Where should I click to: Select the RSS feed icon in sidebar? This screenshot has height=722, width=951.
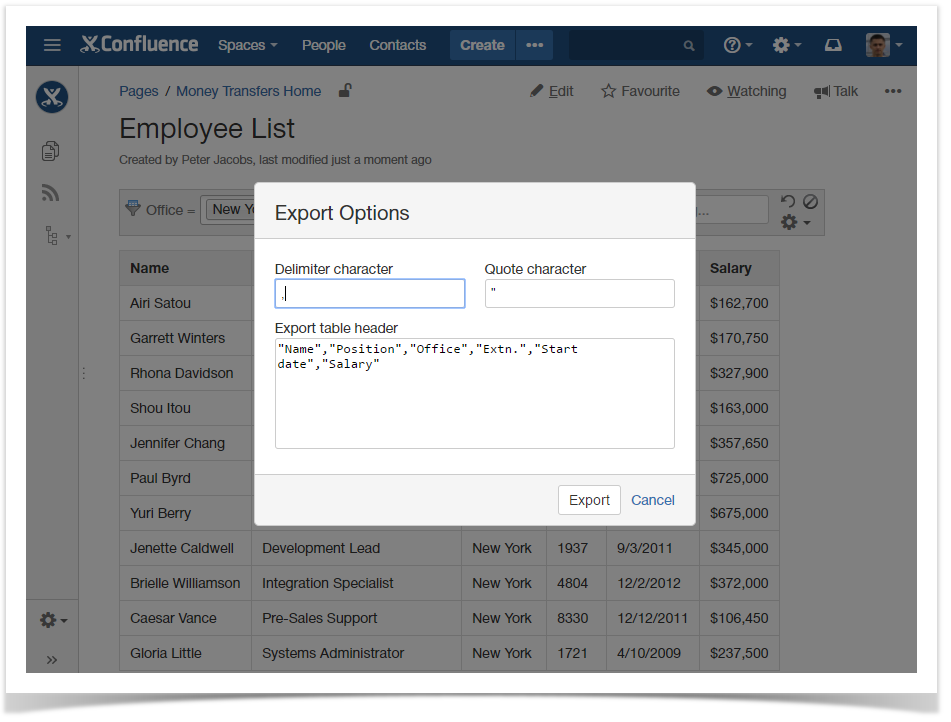[51, 193]
